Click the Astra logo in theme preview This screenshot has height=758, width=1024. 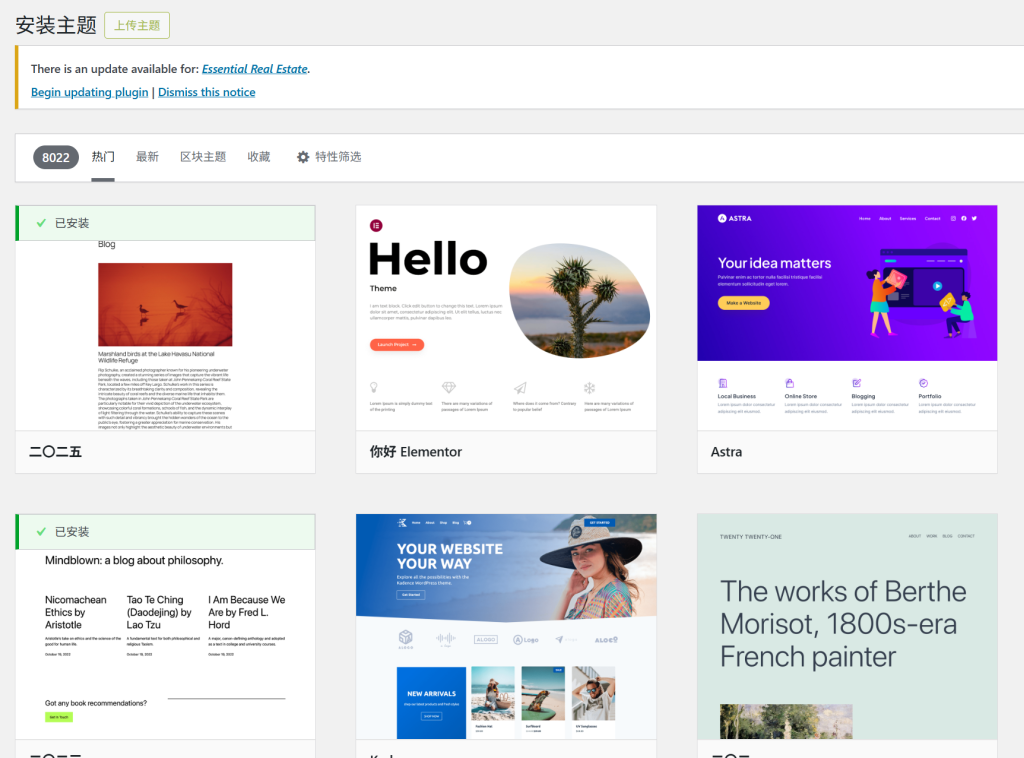click(734, 218)
